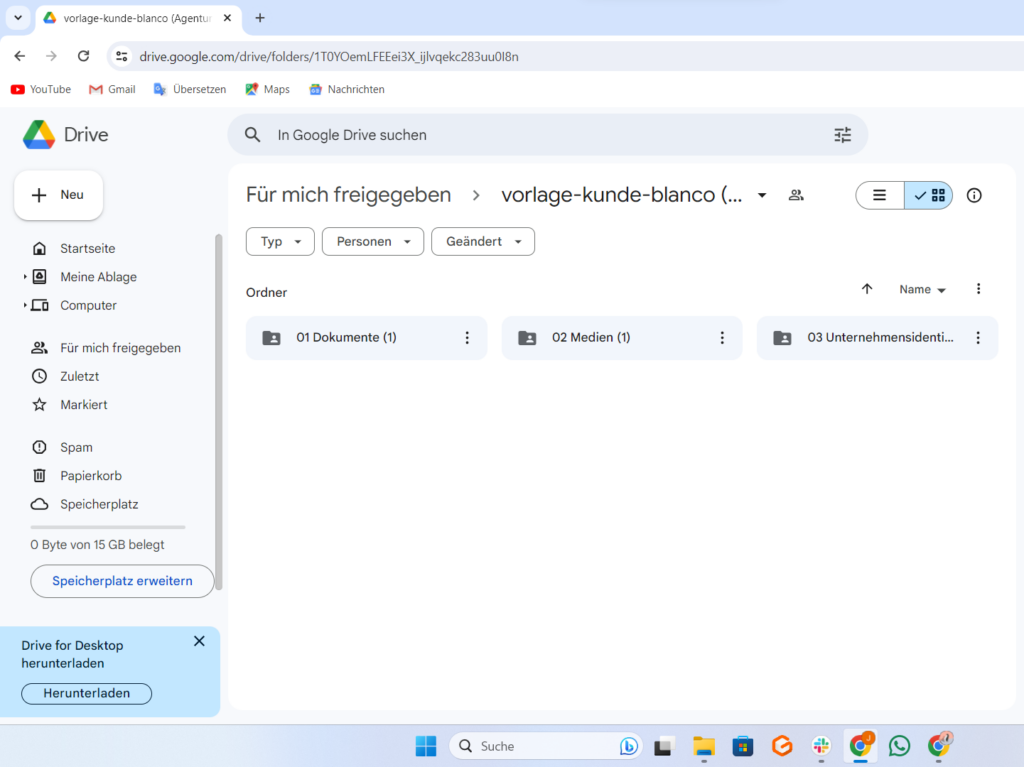Click the Google Drive logo
1024x767 pixels.
pyautogui.click(x=40, y=135)
